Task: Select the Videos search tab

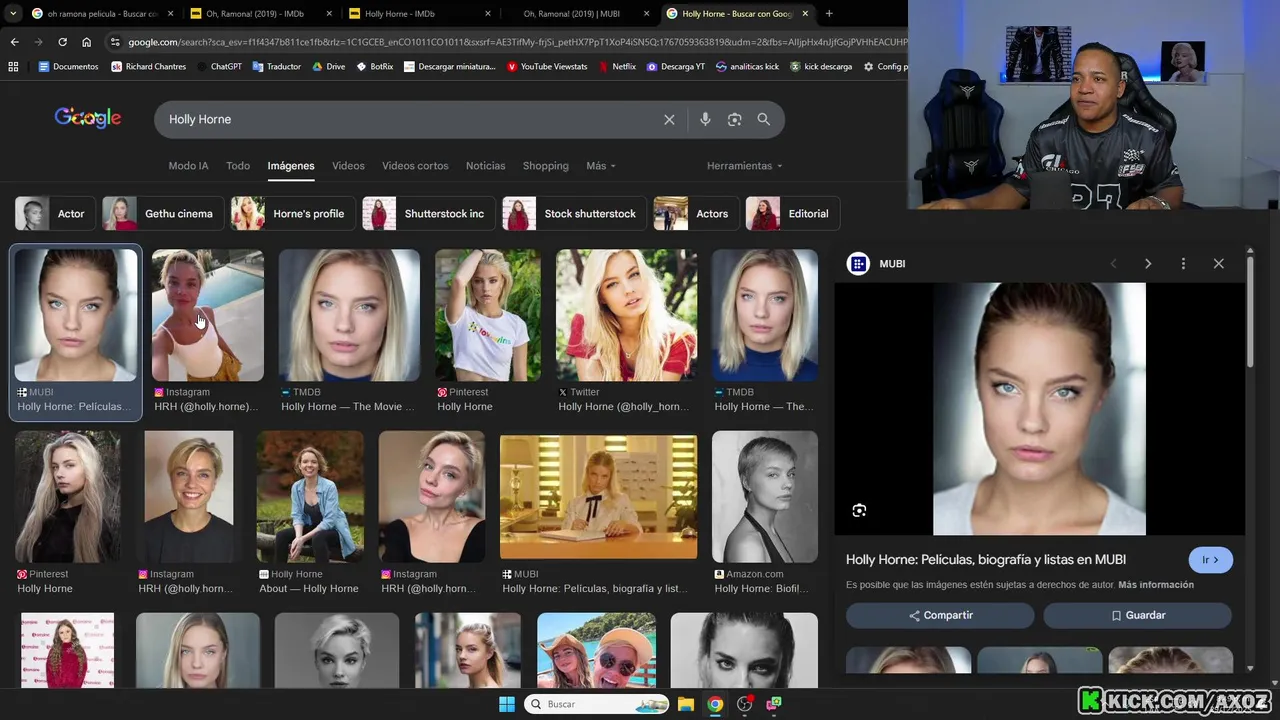Action: [x=348, y=166]
